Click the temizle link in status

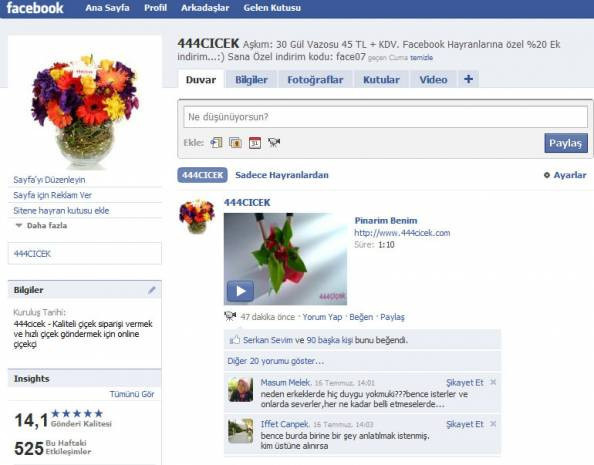(421, 58)
